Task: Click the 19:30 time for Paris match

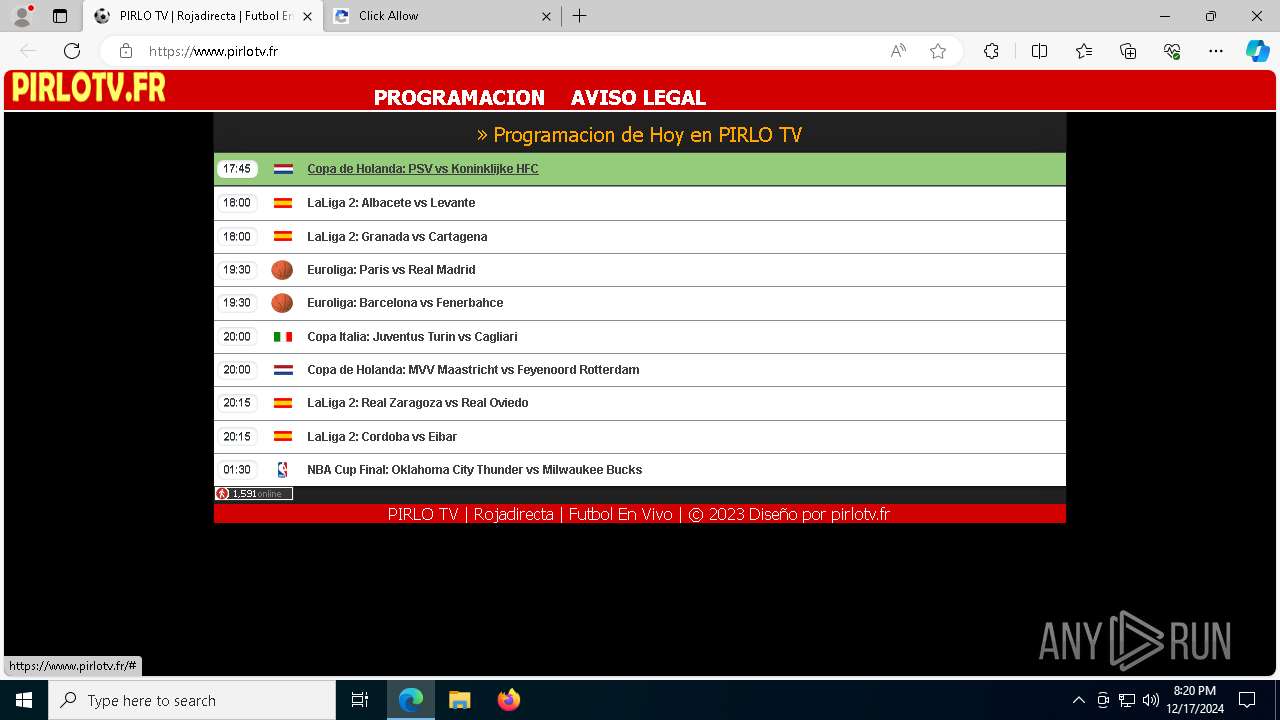Action: (x=237, y=270)
